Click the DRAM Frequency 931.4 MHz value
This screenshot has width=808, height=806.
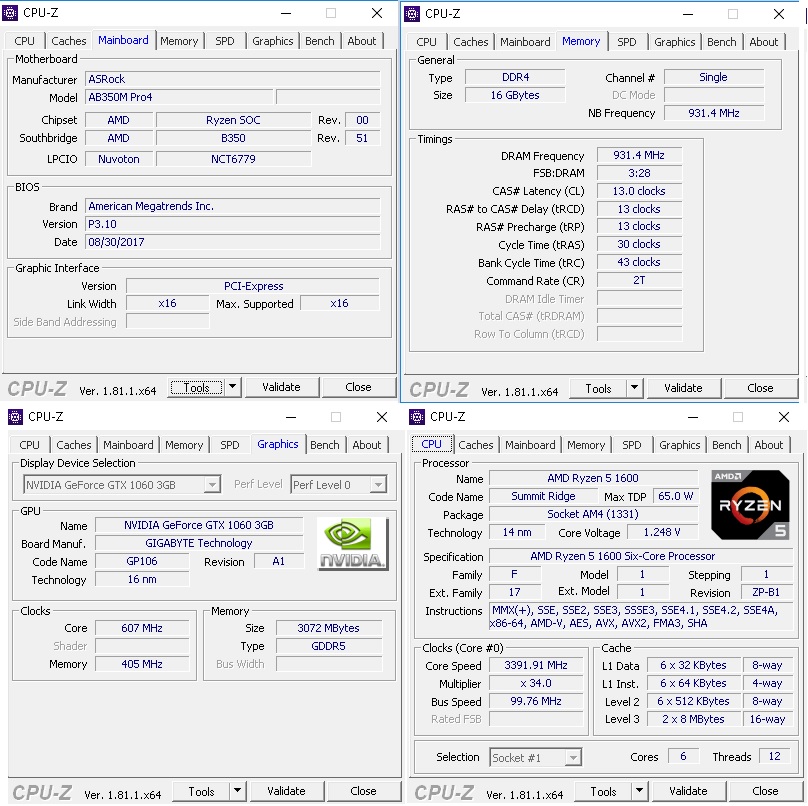pyautogui.click(x=639, y=155)
